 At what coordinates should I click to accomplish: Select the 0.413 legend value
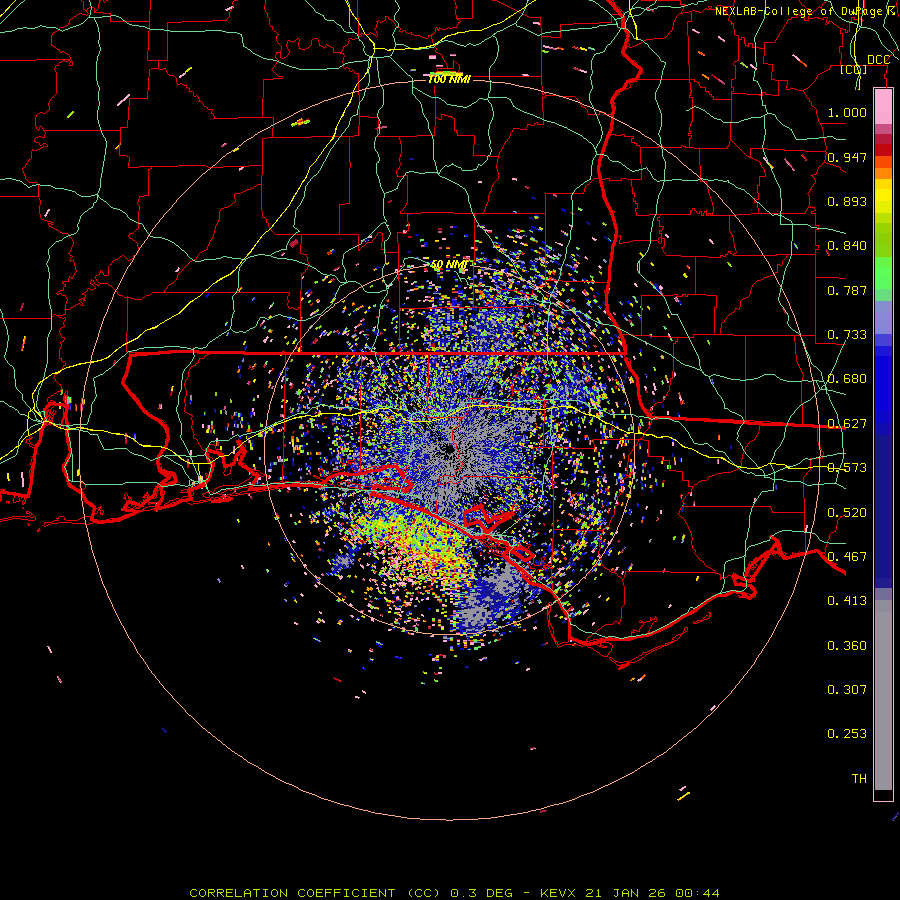click(x=847, y=601)
